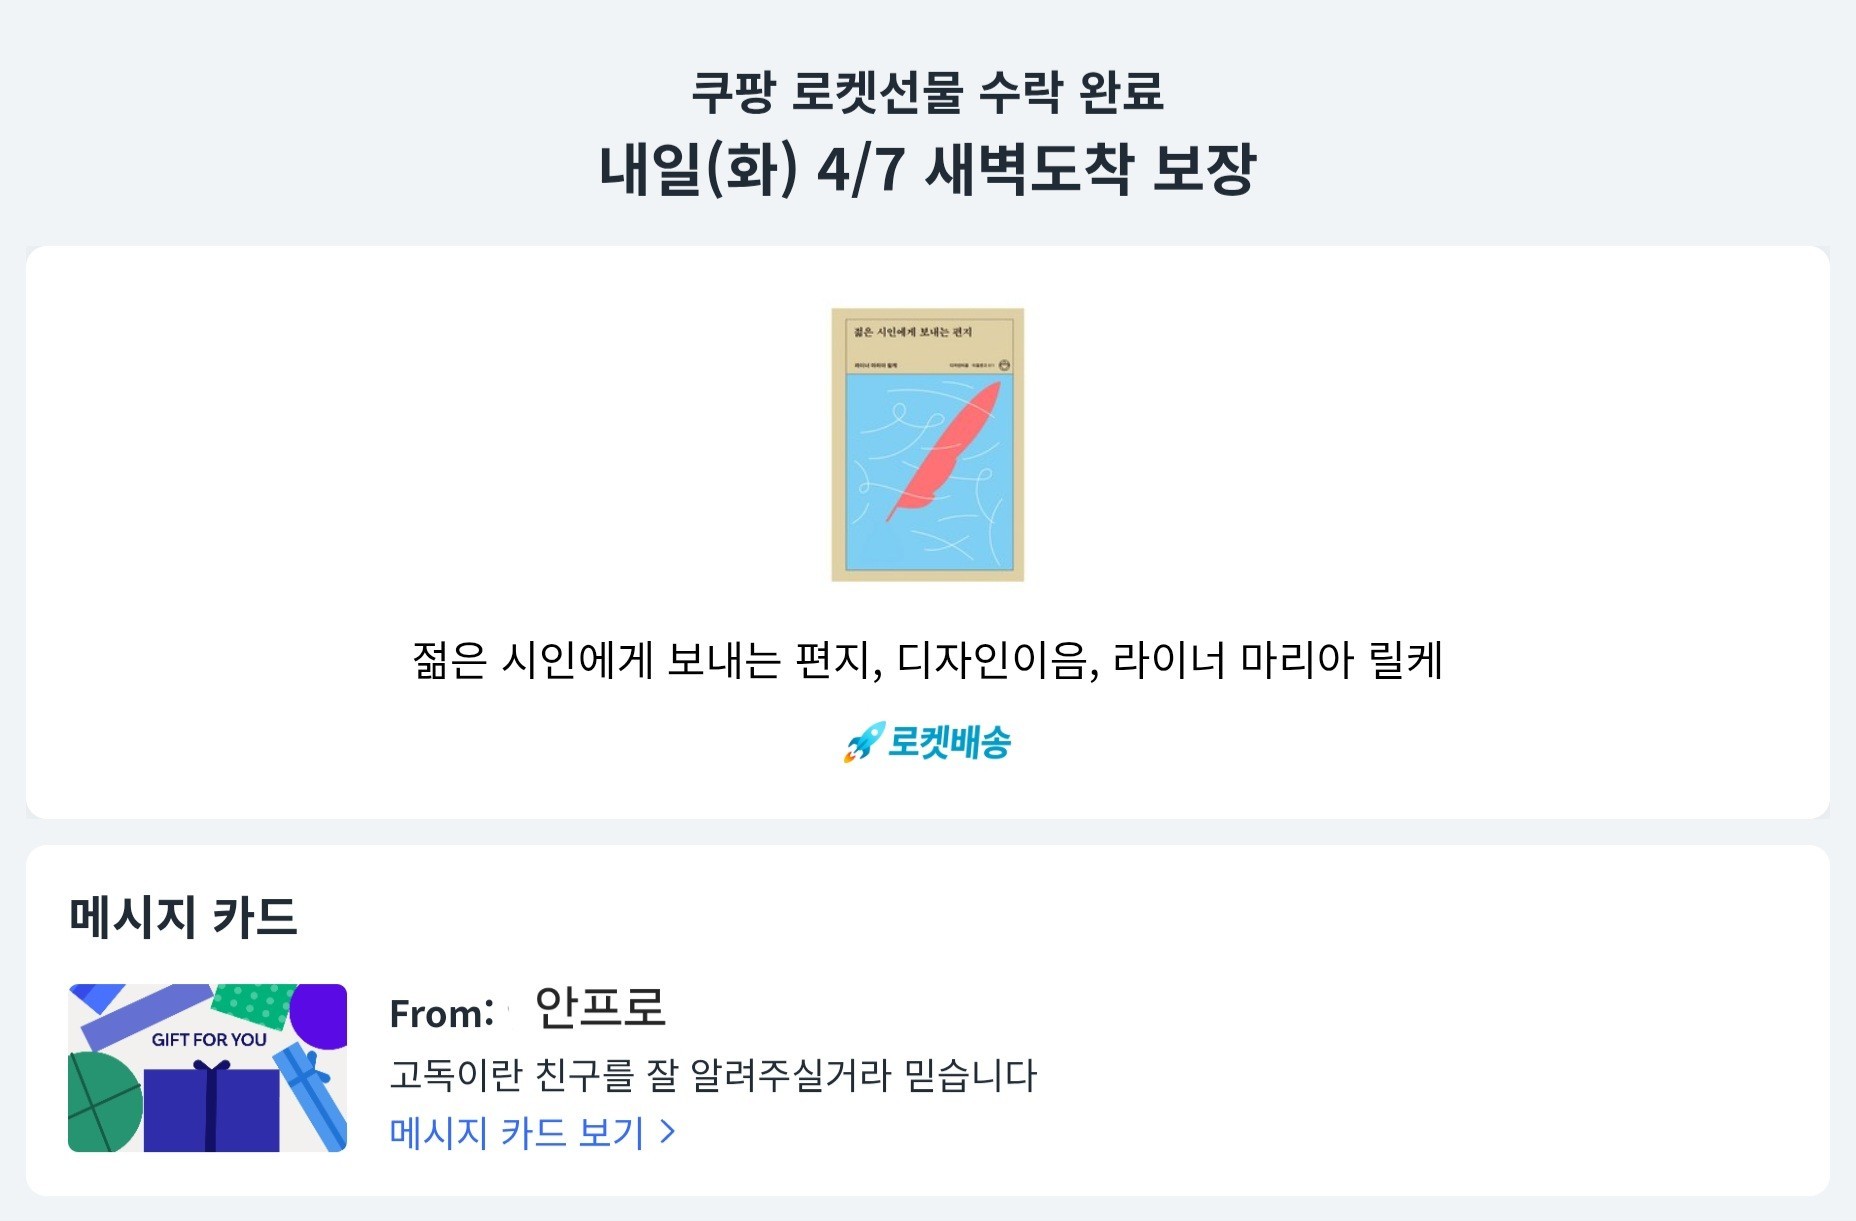Click the dark blue gift box illustration
The height and width of the screenshot is (1221, 1856).
coord(211,1110)
